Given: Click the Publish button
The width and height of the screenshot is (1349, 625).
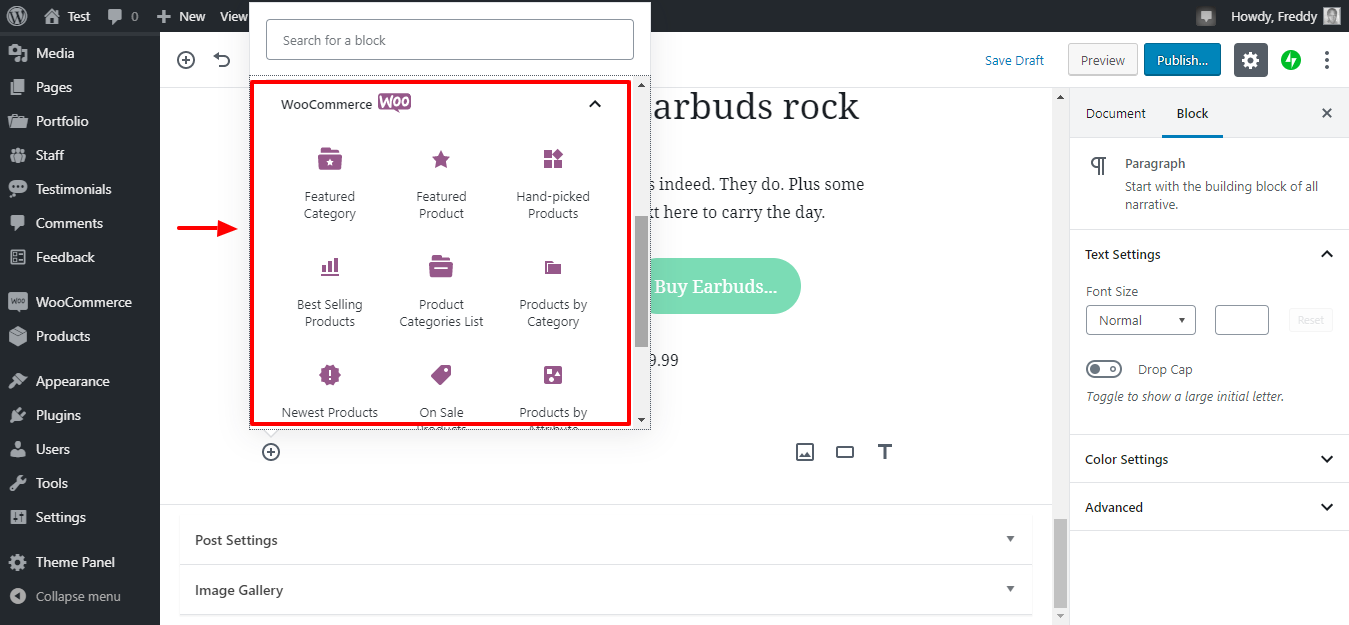Looking at the screenshot, I should (x=1182, y=60).
